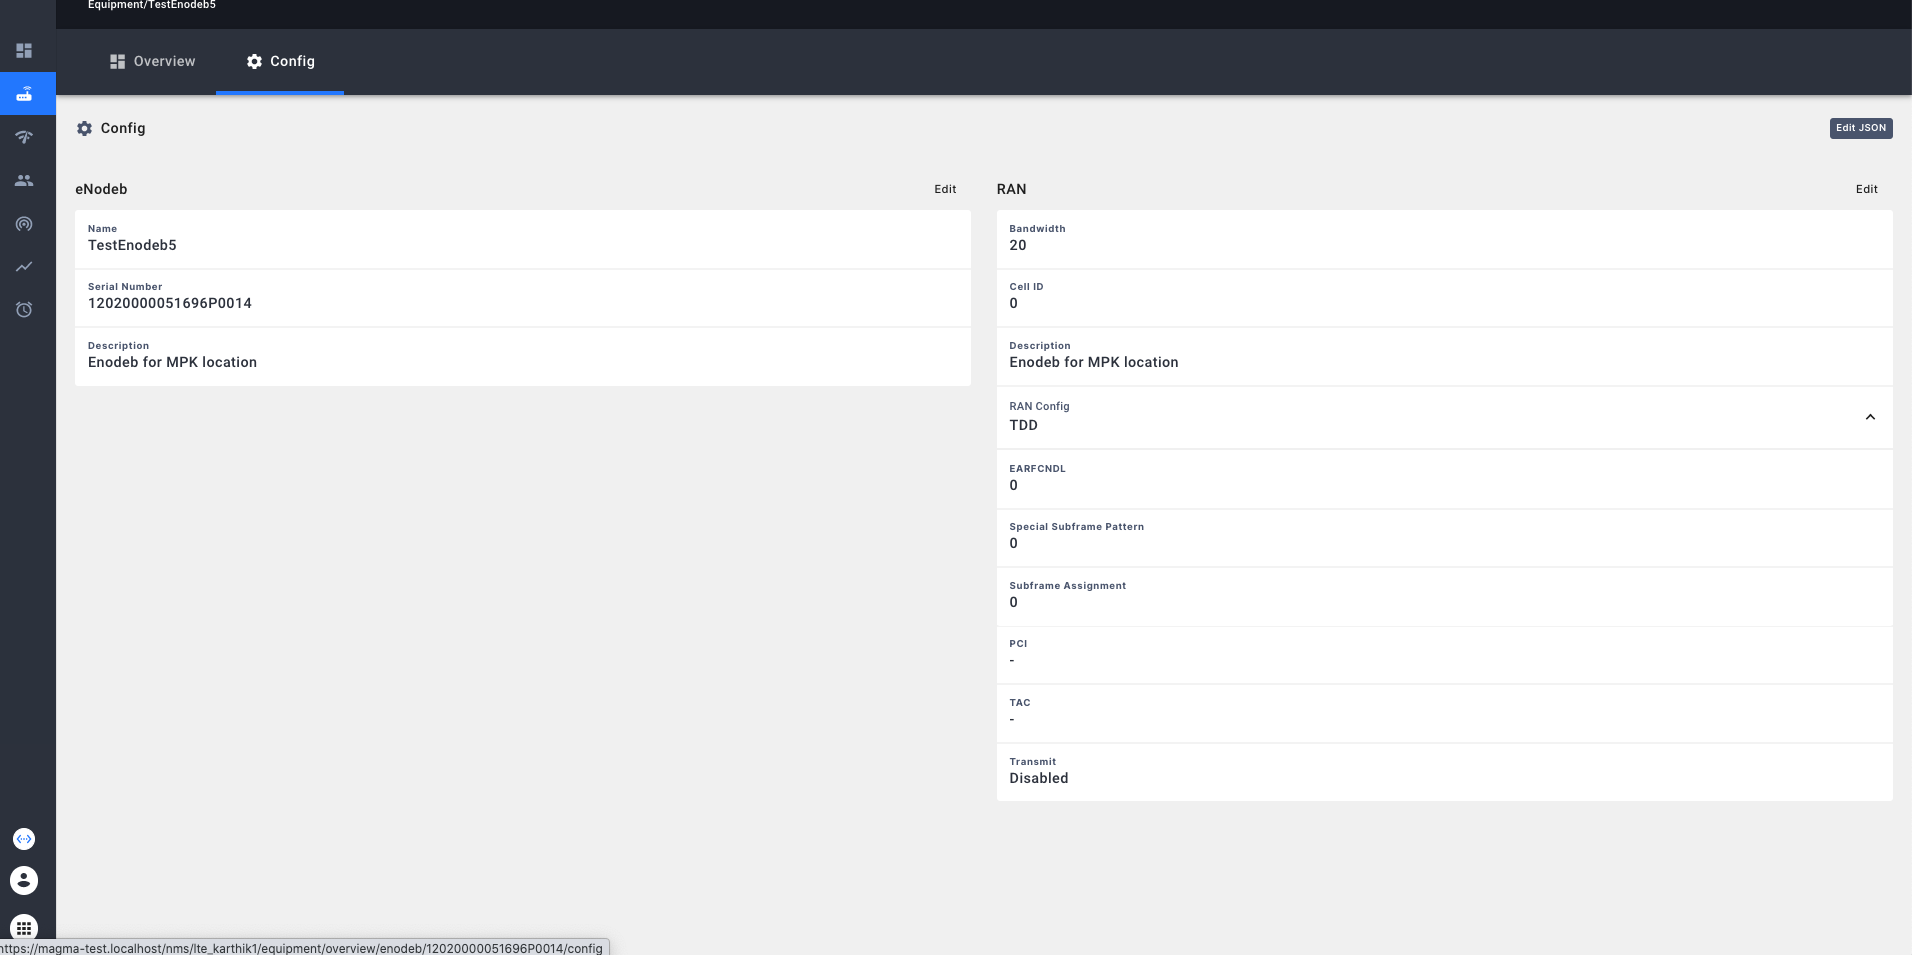Open the Swagger API icon near bottom
The image size is (1912, 955).
point(25,838)
